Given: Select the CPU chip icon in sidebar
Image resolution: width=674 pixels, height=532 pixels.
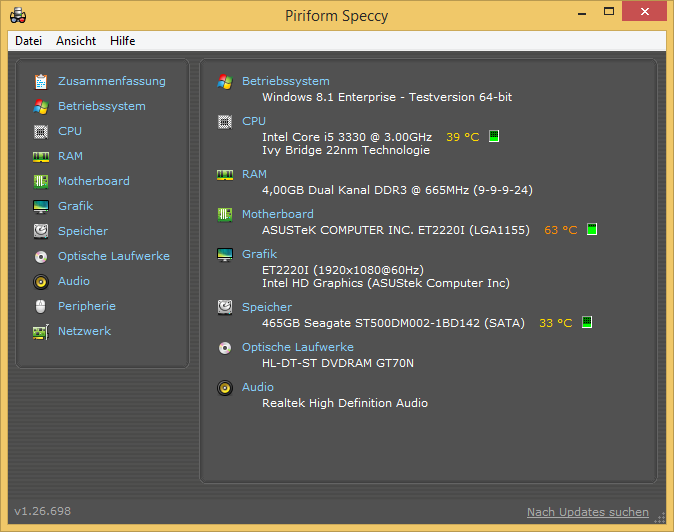Looking at the screenshot, I should point(41,131).
